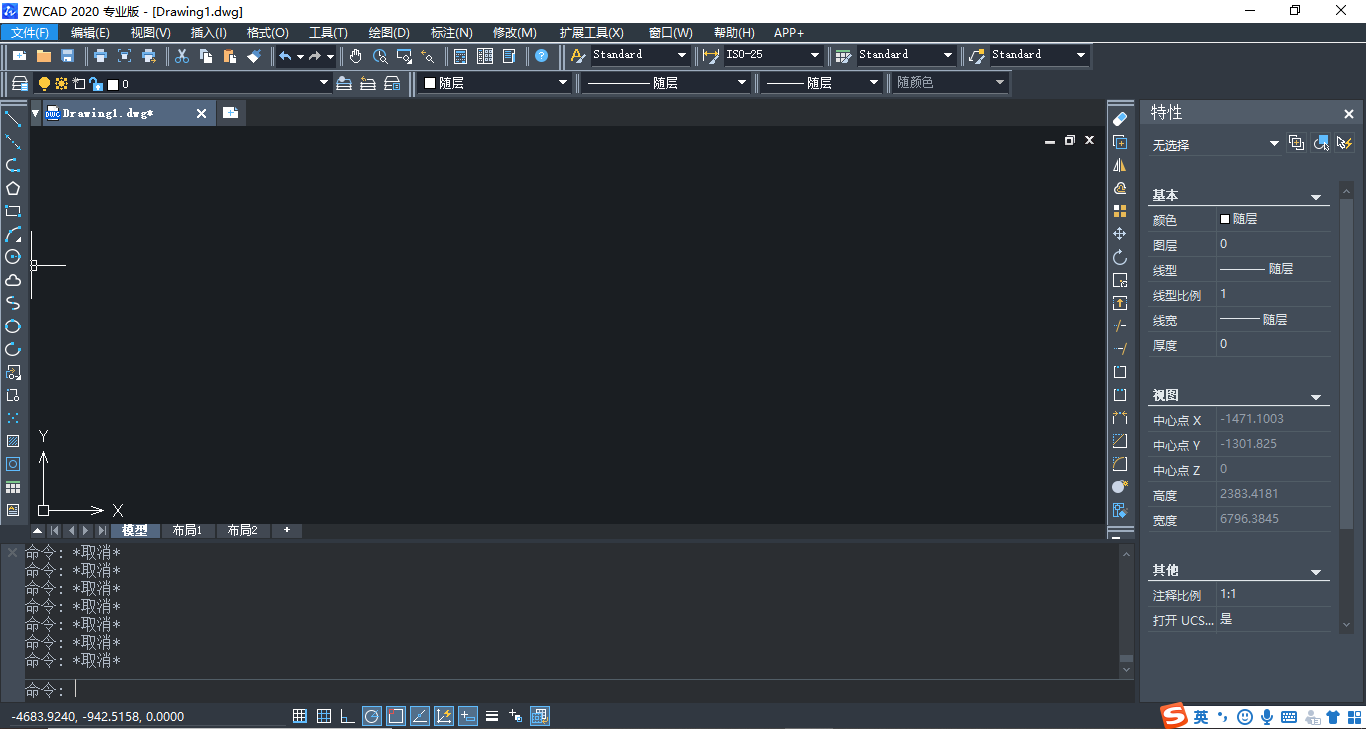
Task: Select the Rectangle drawing tool
Action: click(13, 211)
